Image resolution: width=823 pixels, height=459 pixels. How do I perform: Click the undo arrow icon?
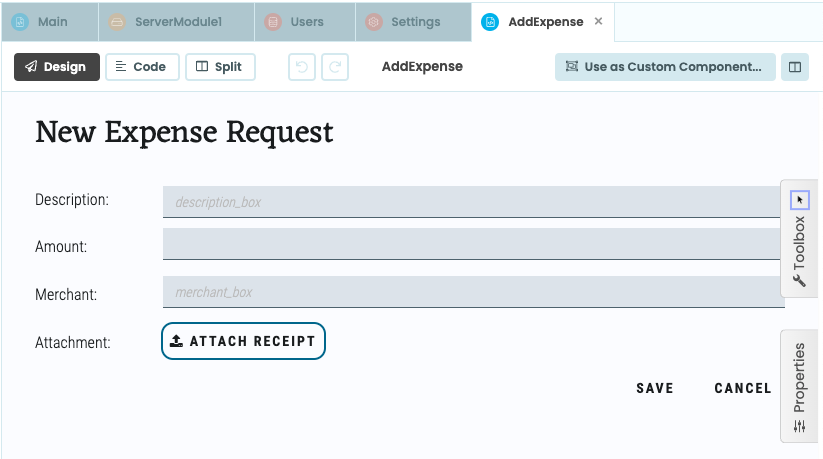coord(302,67)
